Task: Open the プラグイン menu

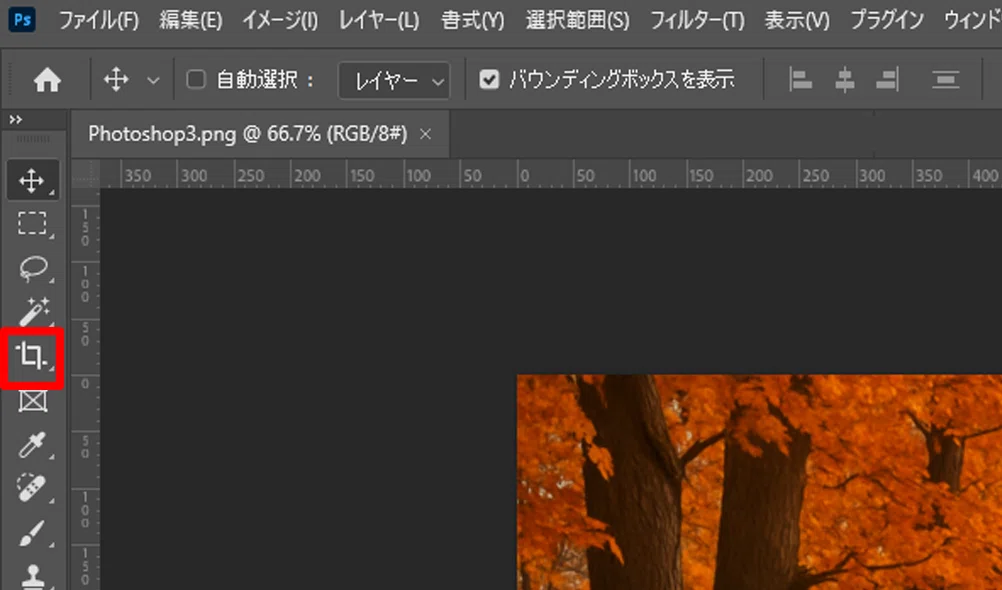Action: (x=886, y=20)
